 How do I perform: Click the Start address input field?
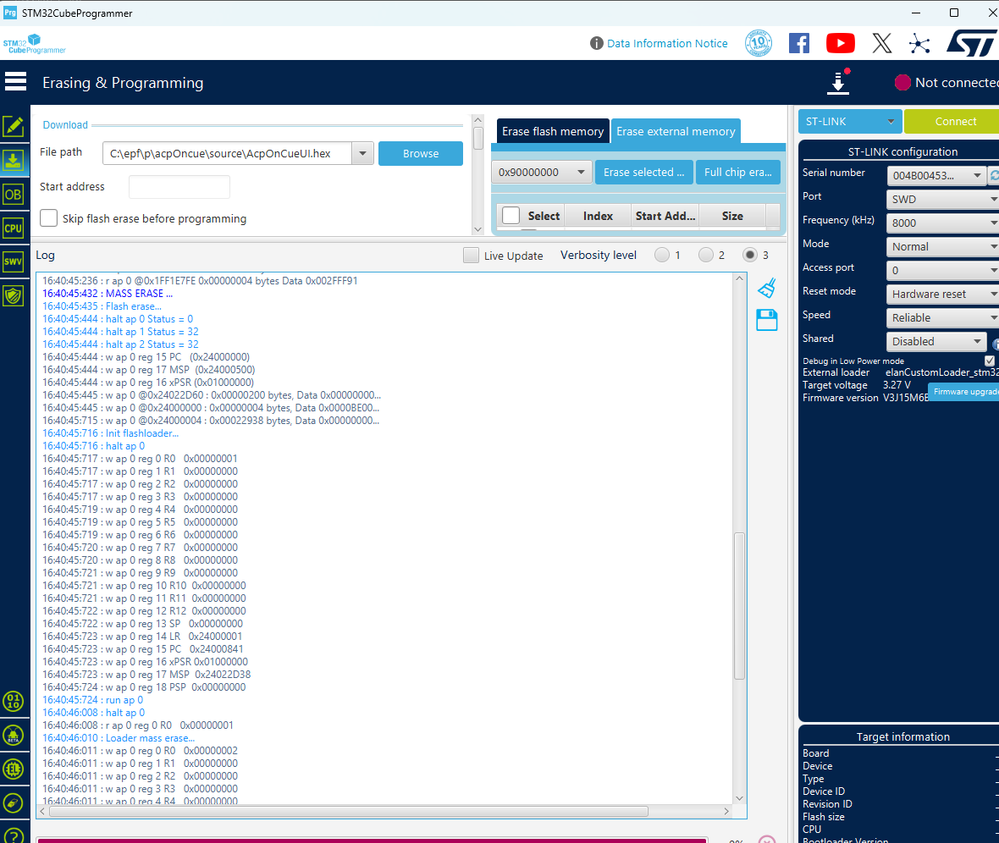pyautogui.click(x=179, y=187)
